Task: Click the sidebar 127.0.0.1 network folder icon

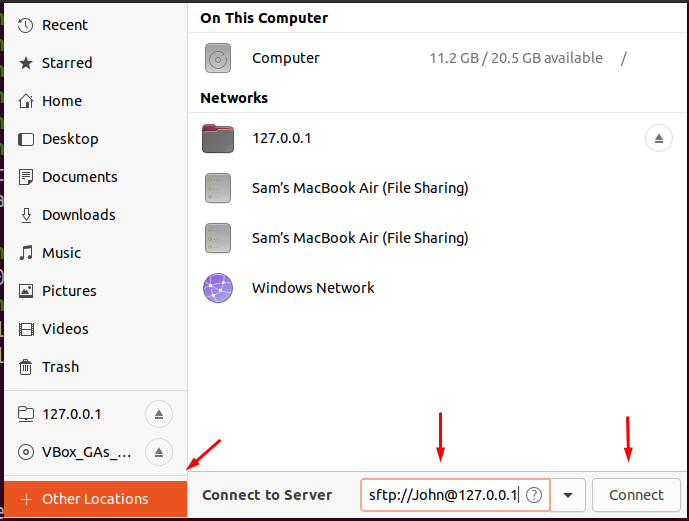Action: pyautogui.click(x=26, y=414)
